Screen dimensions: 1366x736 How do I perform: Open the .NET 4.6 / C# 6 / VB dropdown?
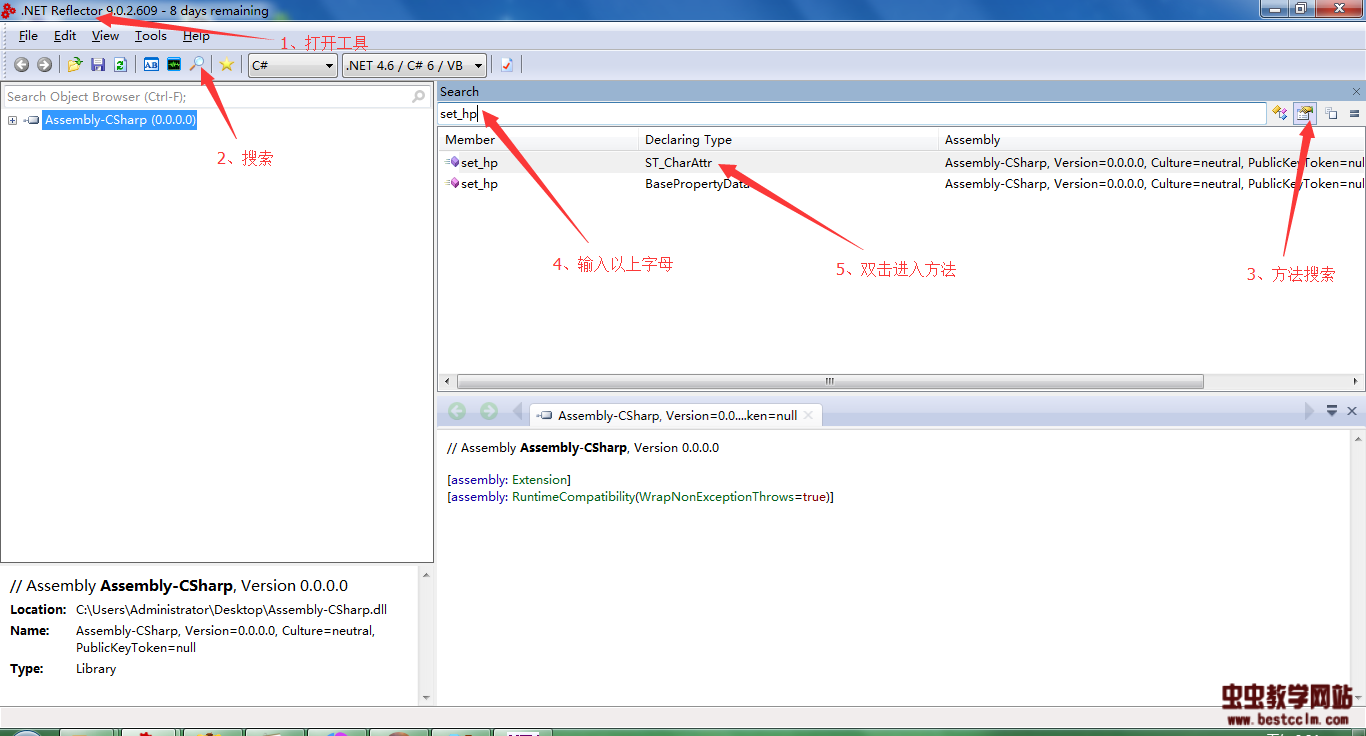tap(414, 66)
